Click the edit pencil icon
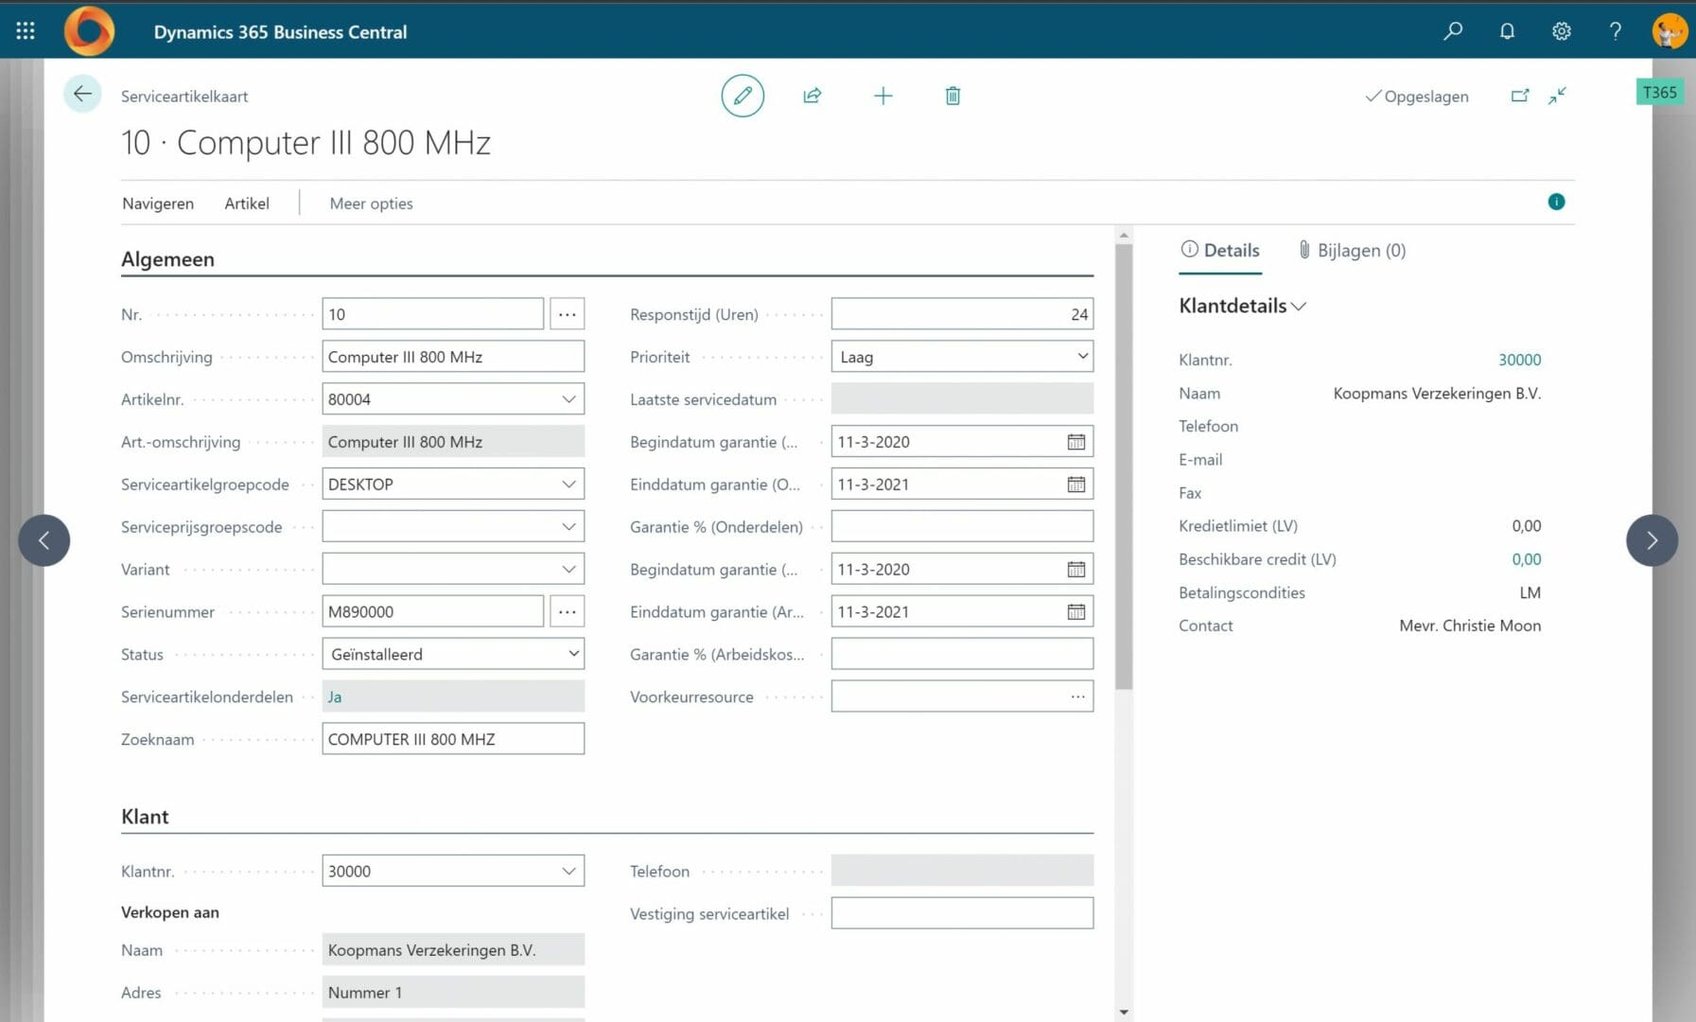 743,96
